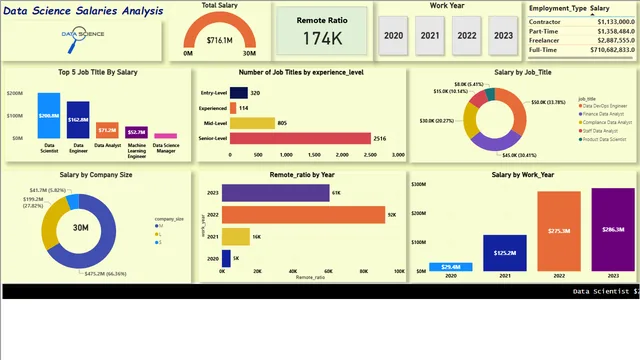
Task: Click the Entry-Level bar showing 320
Action: pyautogui.click(x=239, y=93)
